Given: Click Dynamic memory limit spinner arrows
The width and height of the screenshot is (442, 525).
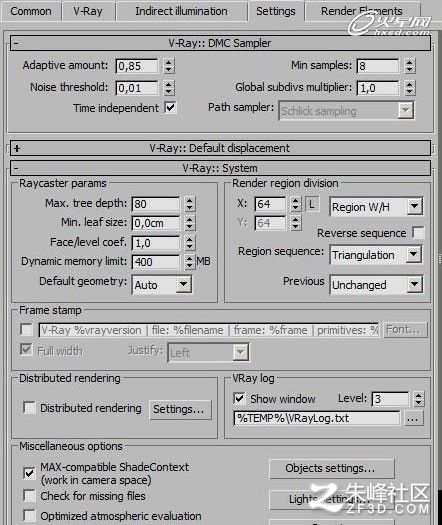Looking at the screenshot, I should click(190, 262).
